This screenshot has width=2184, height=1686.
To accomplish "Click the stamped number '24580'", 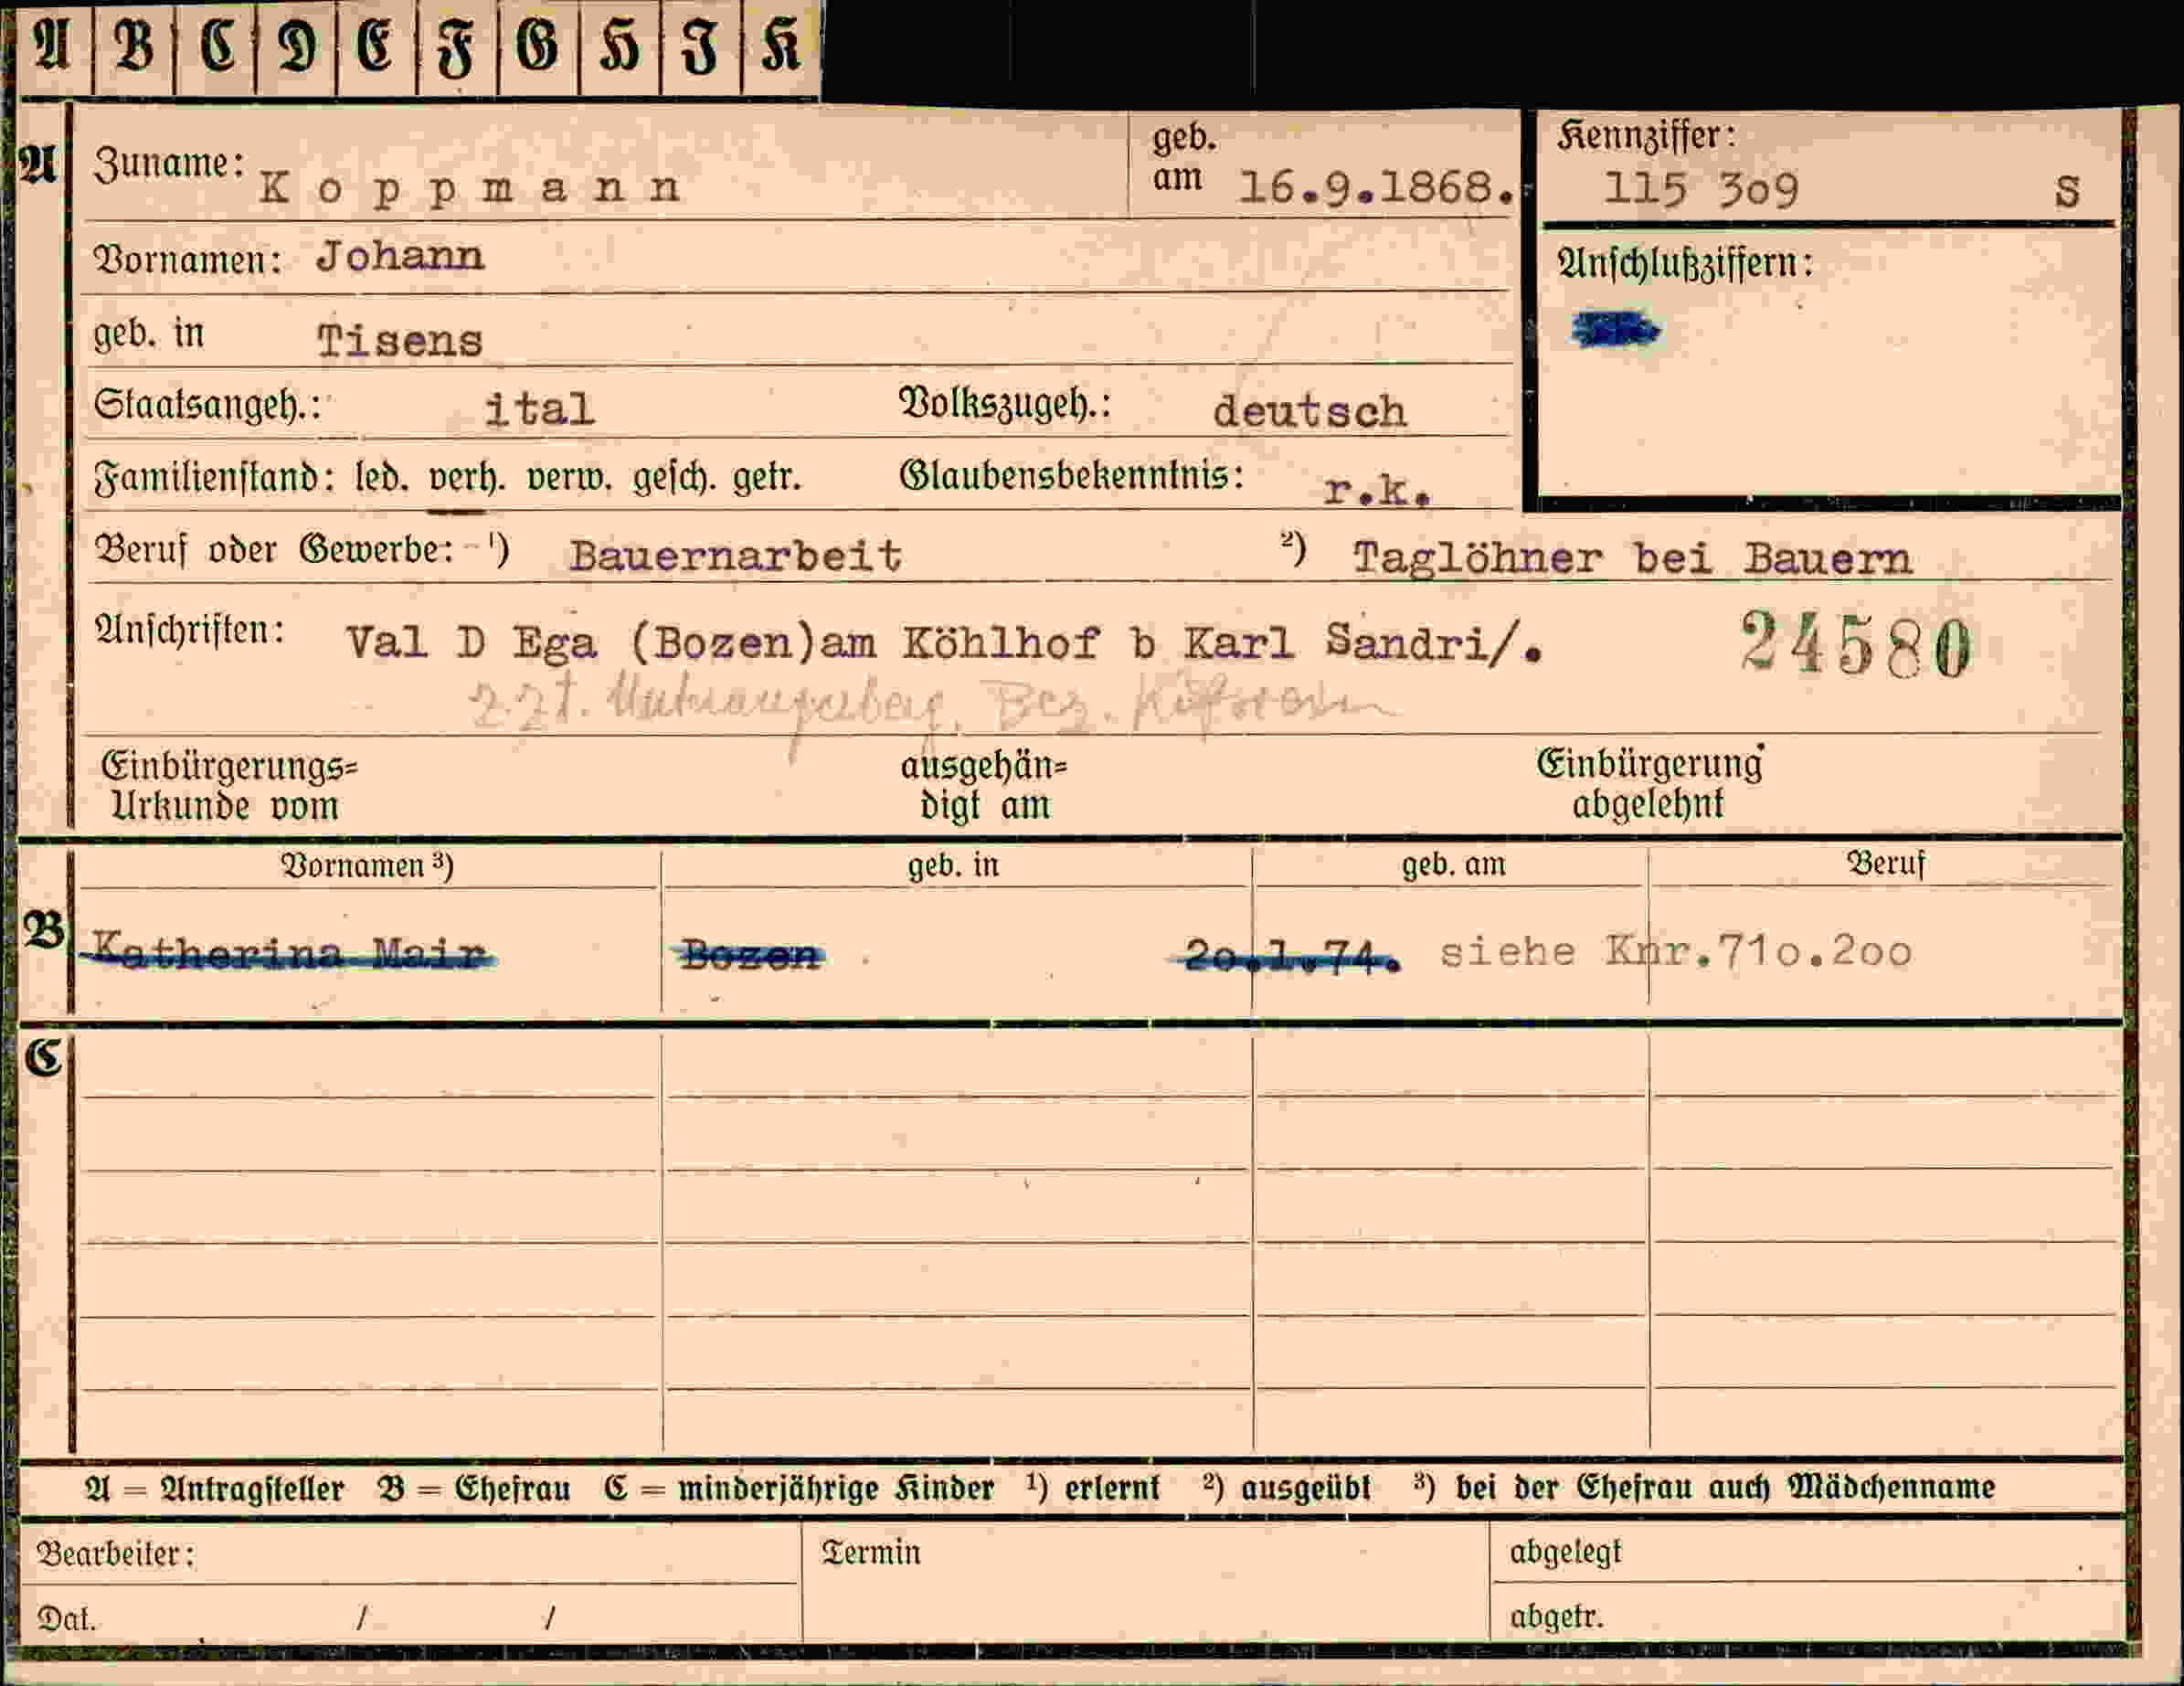I will 1855,646.
